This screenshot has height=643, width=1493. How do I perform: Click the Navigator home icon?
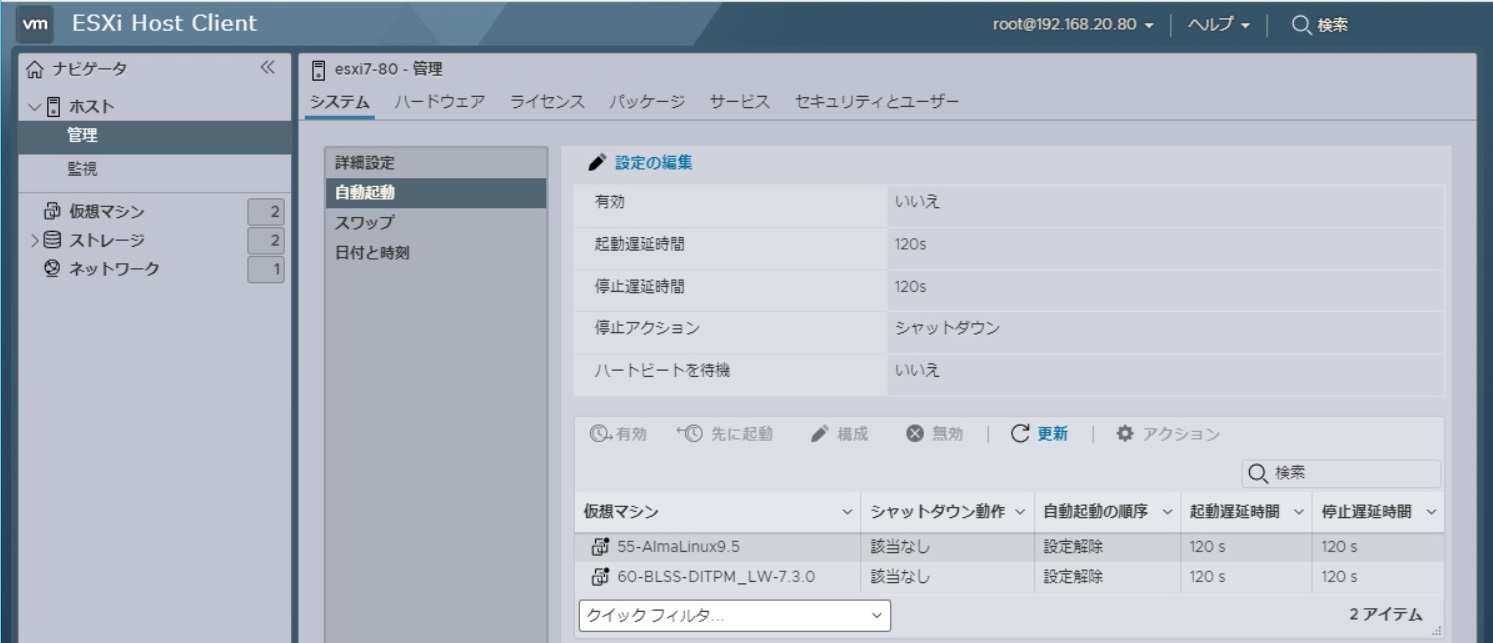click(35, 69)
